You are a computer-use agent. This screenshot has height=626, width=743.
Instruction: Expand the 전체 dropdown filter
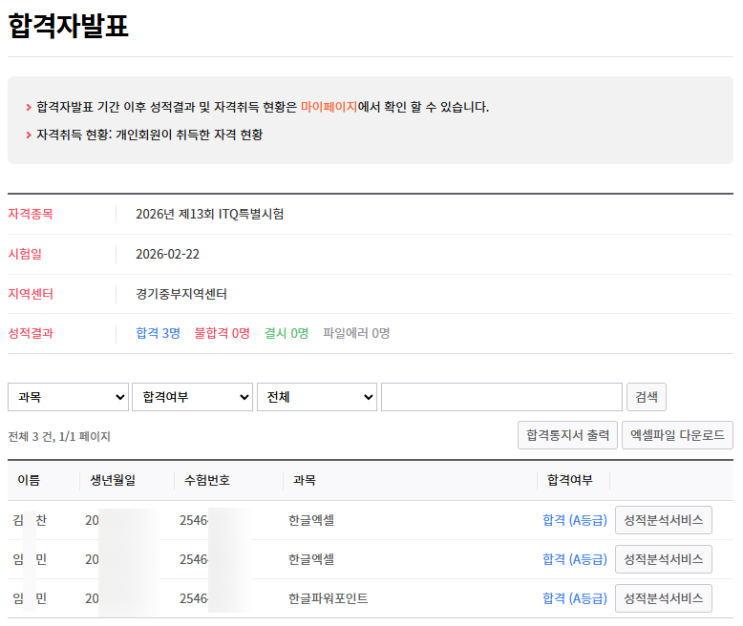tap(316, 397)
